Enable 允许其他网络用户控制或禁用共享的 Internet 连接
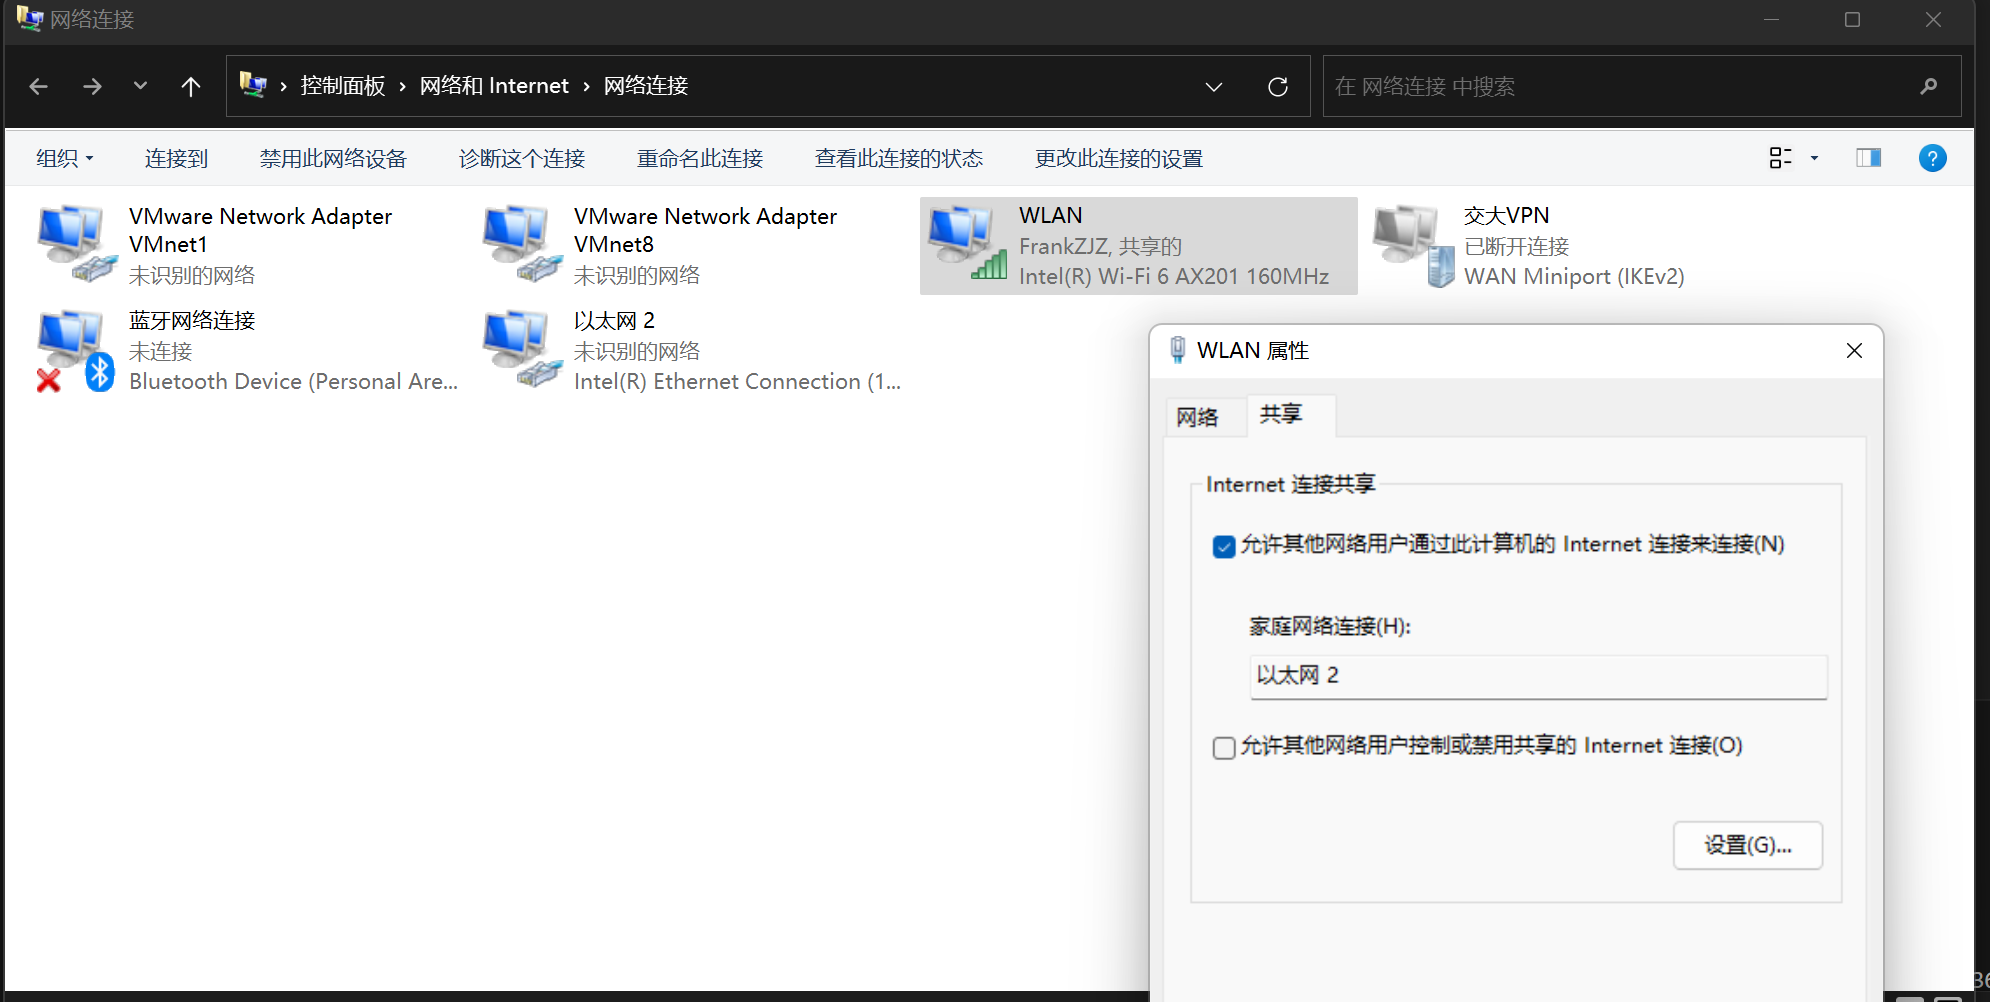Viewport: 1990px width, 1002px height. click(1224, 748)
